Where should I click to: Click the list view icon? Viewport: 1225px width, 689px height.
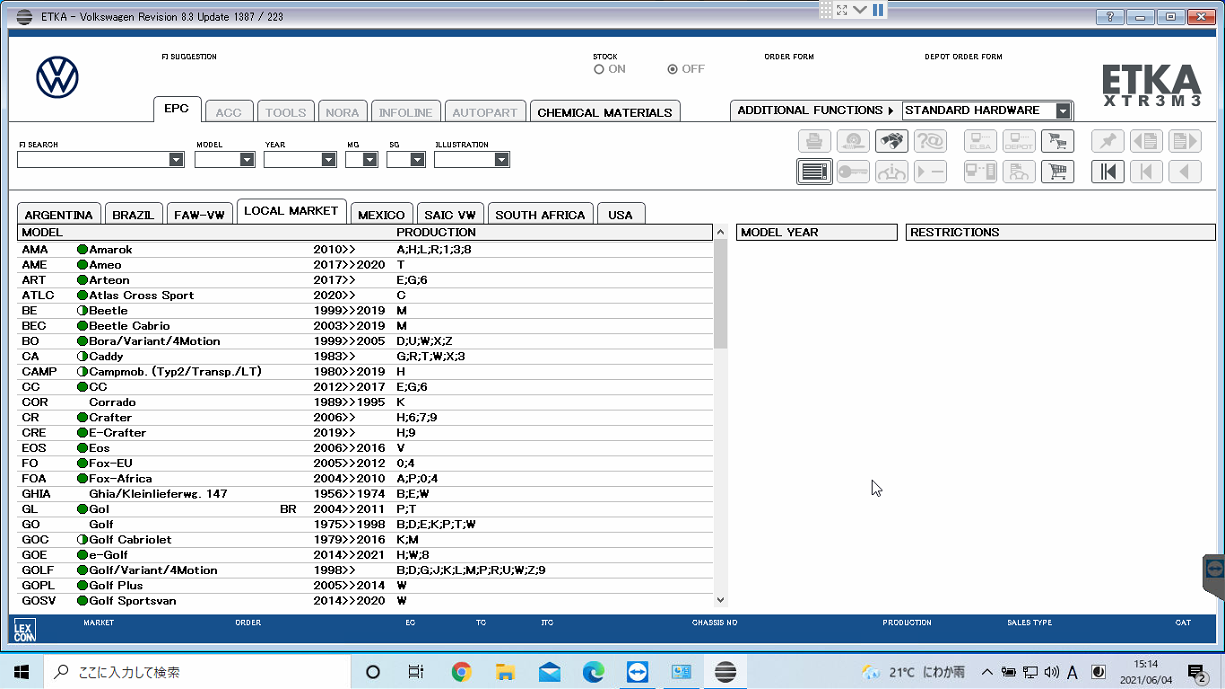(x=815, y=172)
